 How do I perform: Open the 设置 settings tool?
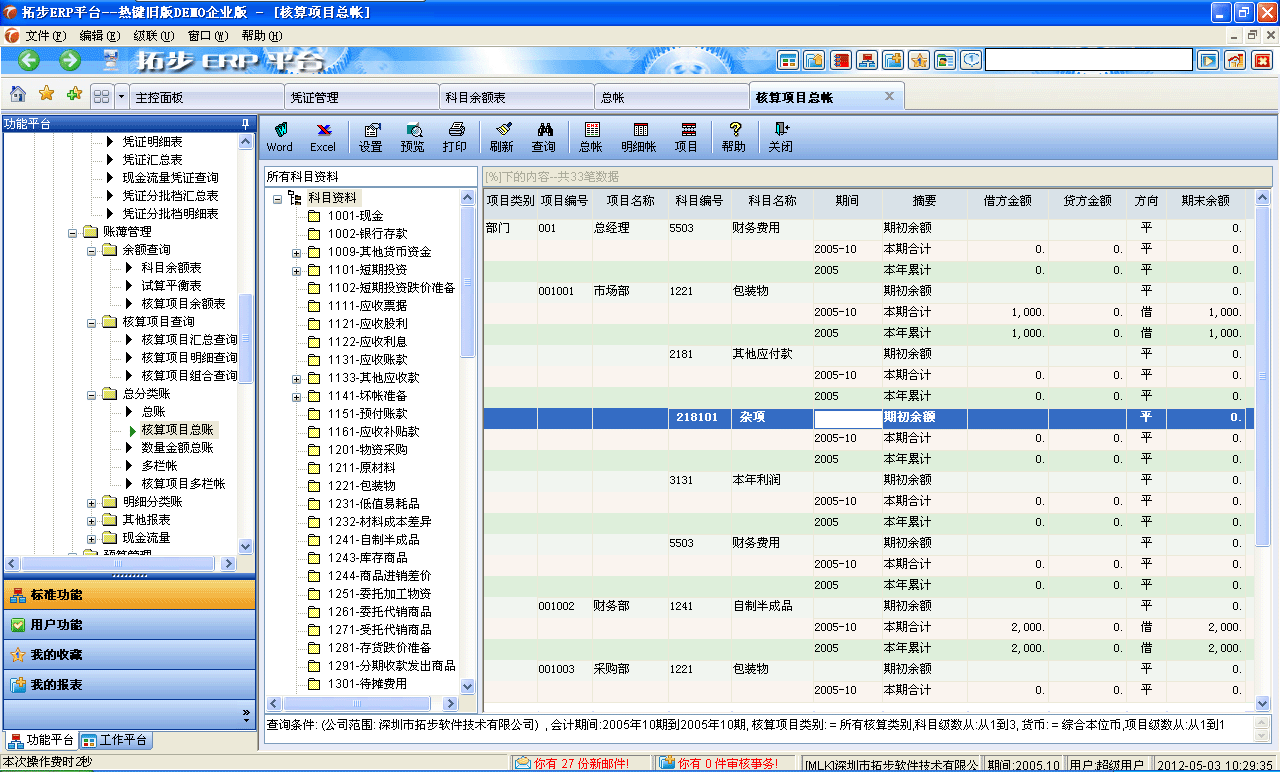point(371,137)
